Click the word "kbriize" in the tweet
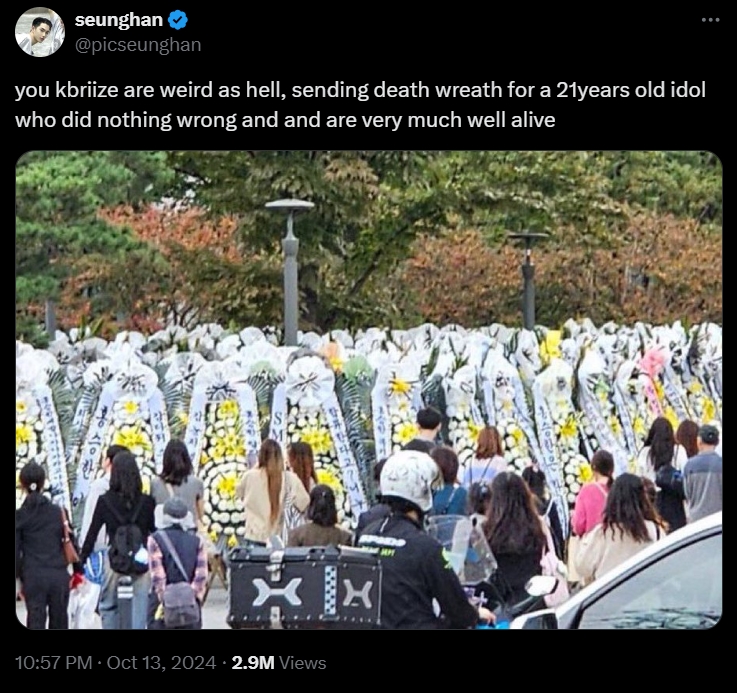 (x=86, y=90)
